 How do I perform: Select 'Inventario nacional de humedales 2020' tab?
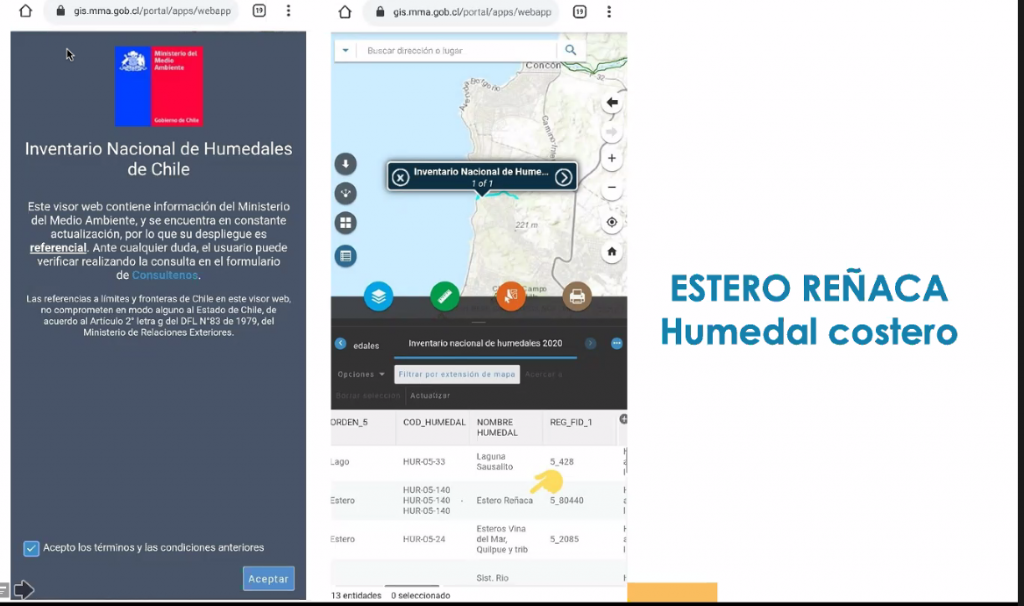[x=485, y=343]
